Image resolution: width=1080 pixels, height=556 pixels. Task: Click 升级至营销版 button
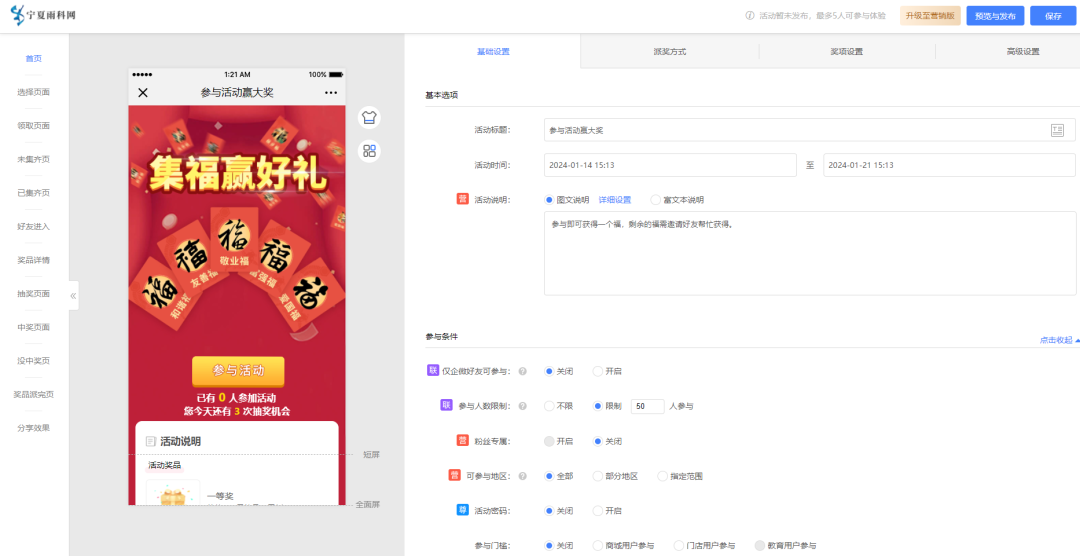930,16
